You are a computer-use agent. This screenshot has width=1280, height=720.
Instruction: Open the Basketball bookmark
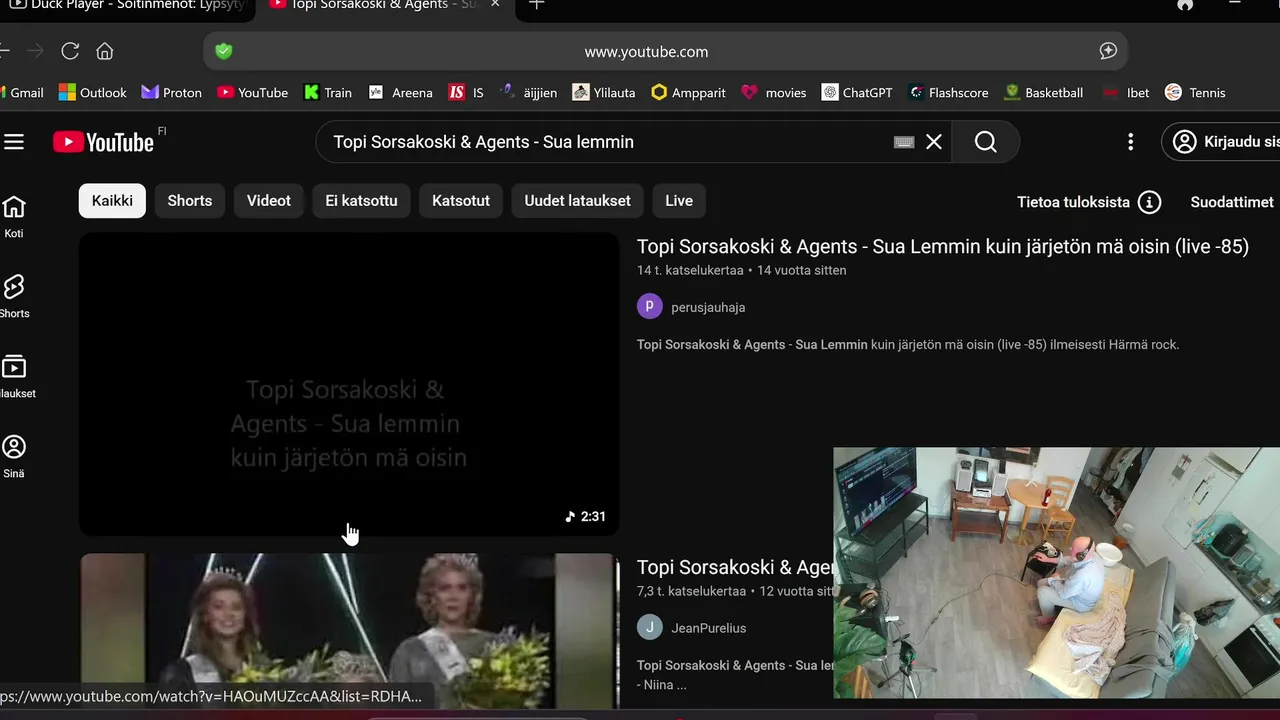[x=1044, y=92]
